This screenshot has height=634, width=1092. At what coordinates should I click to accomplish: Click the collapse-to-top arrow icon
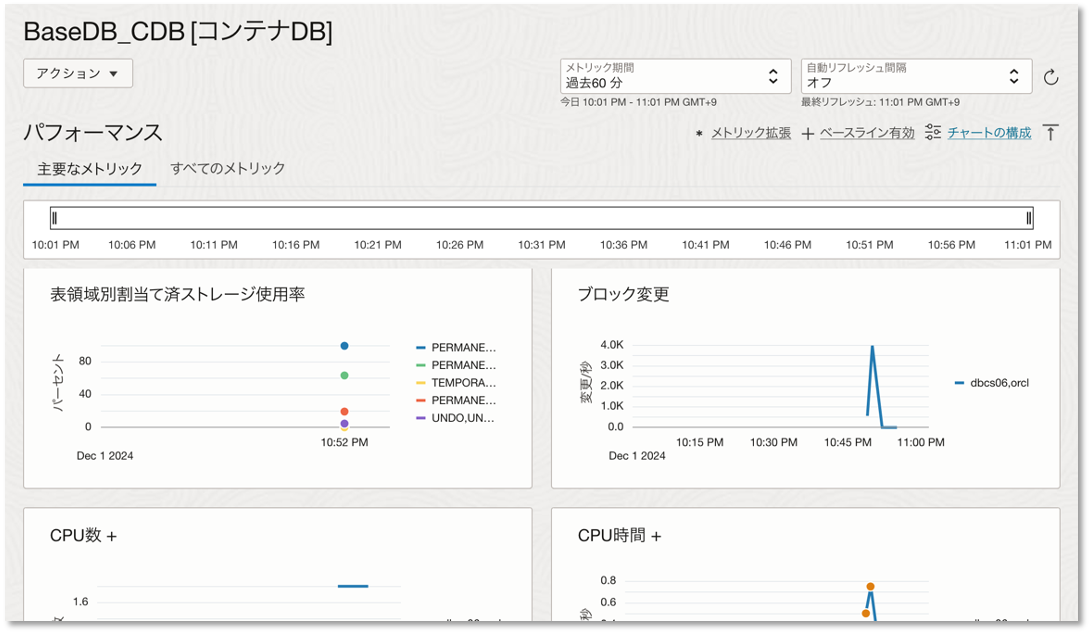[x=1050, y=132]
